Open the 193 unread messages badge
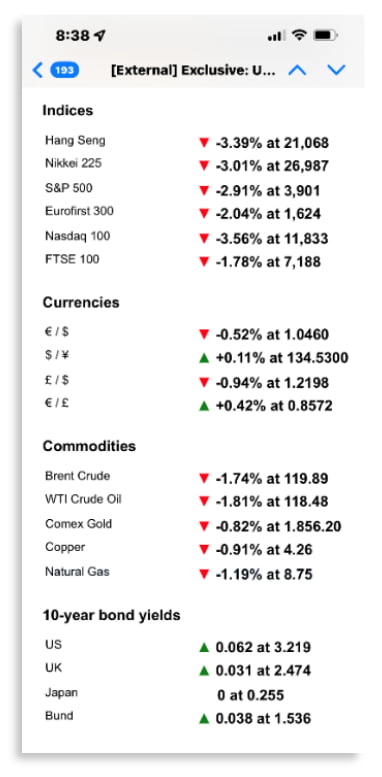The width and height of the screenshot is (382, 777). coord(64,70)
